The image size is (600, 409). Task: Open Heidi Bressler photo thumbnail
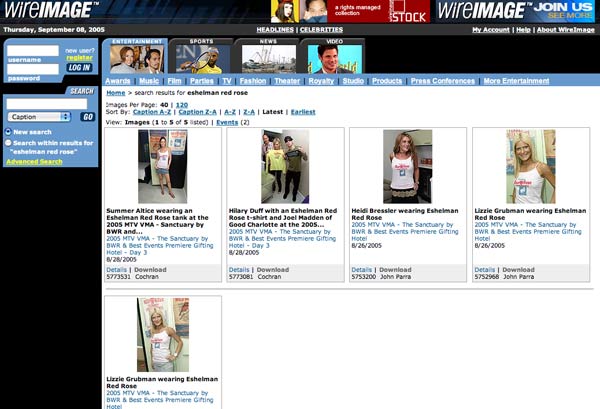pyautogui.click(x=408, y=166)
